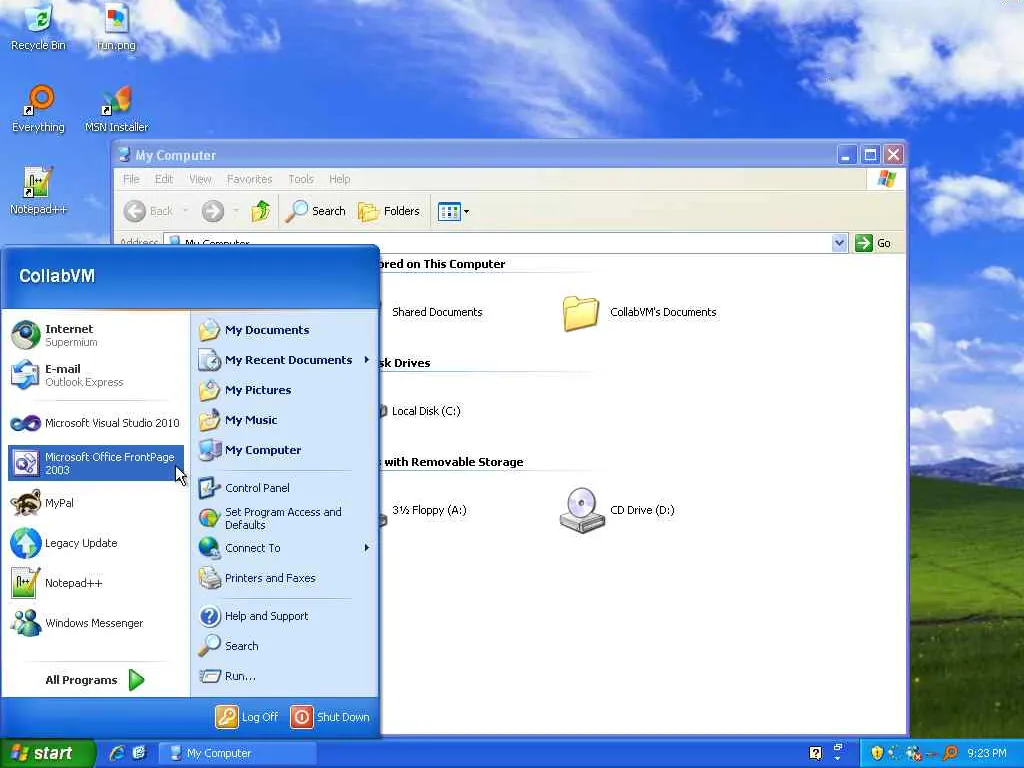
Task: Open Edit menu in My Computer
Action: click(163, 179)
